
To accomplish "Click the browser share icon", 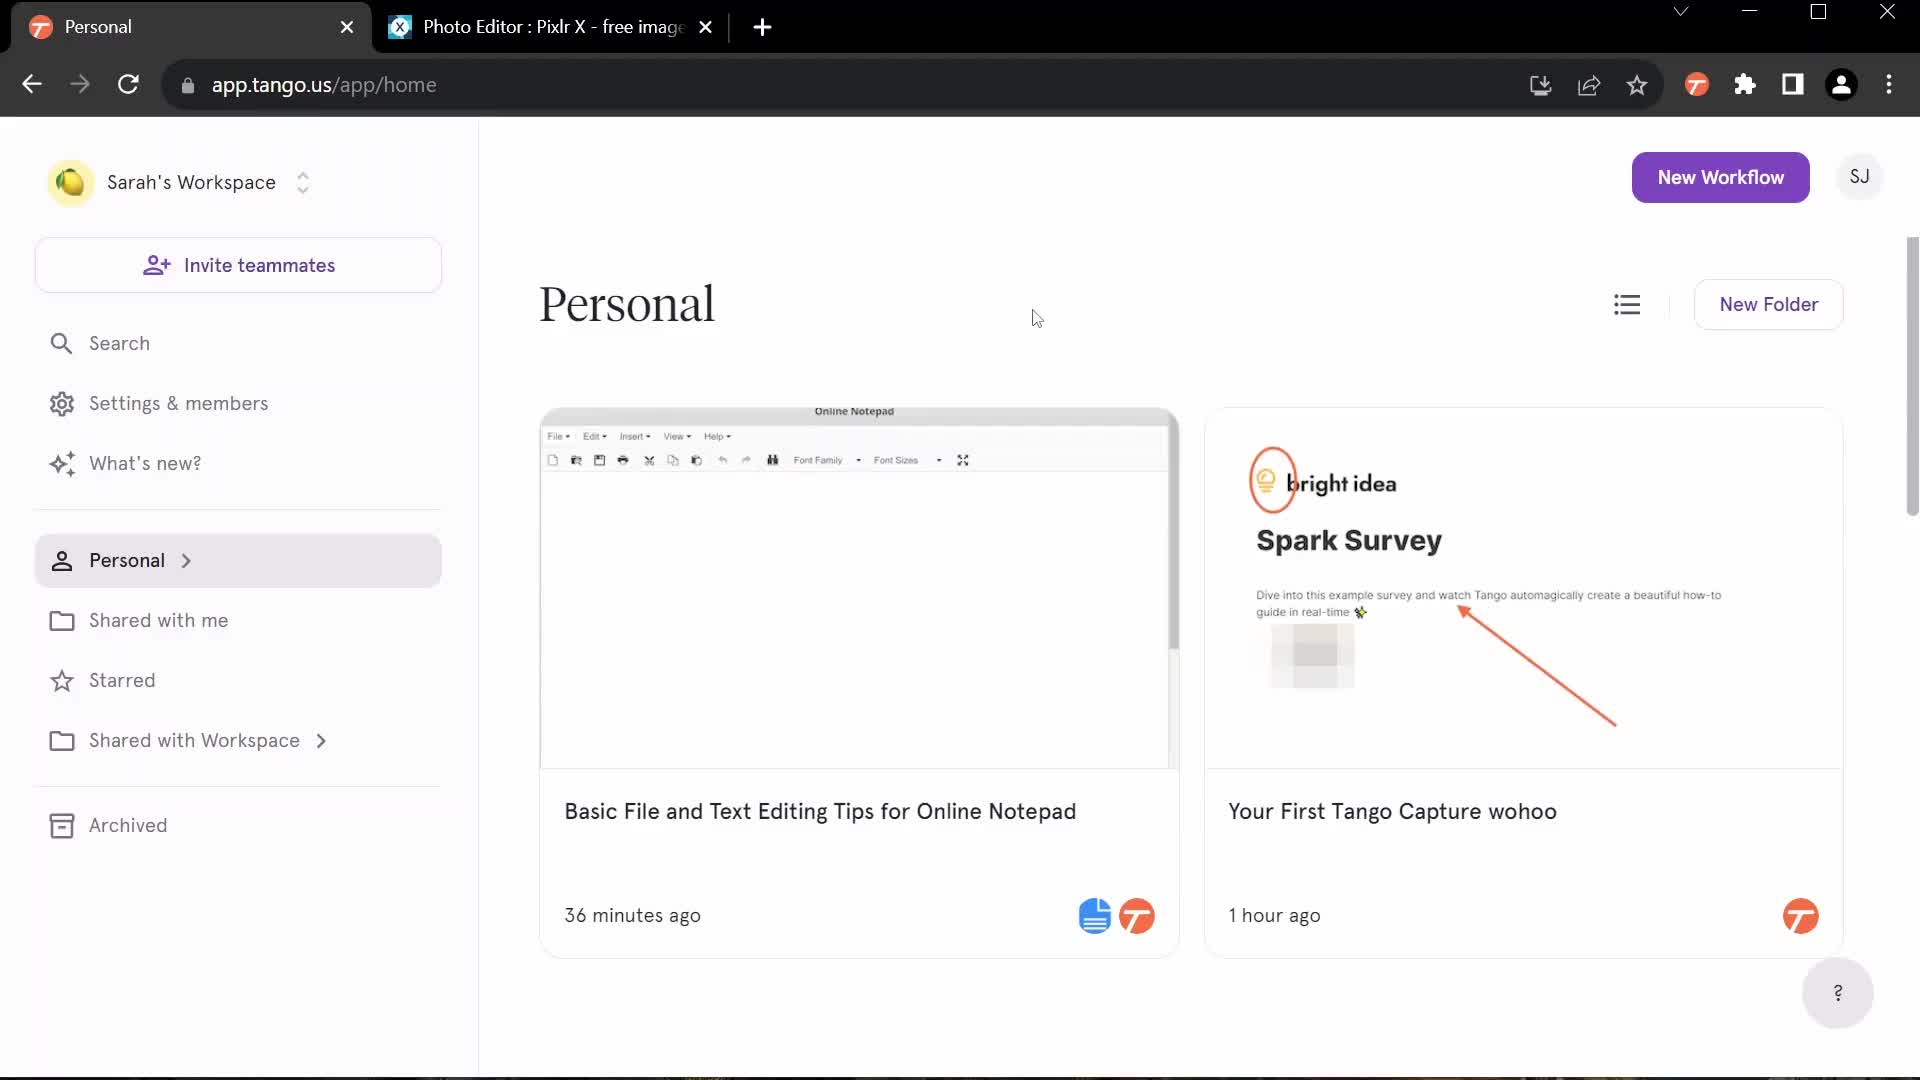I will [x=1592, y=84].
